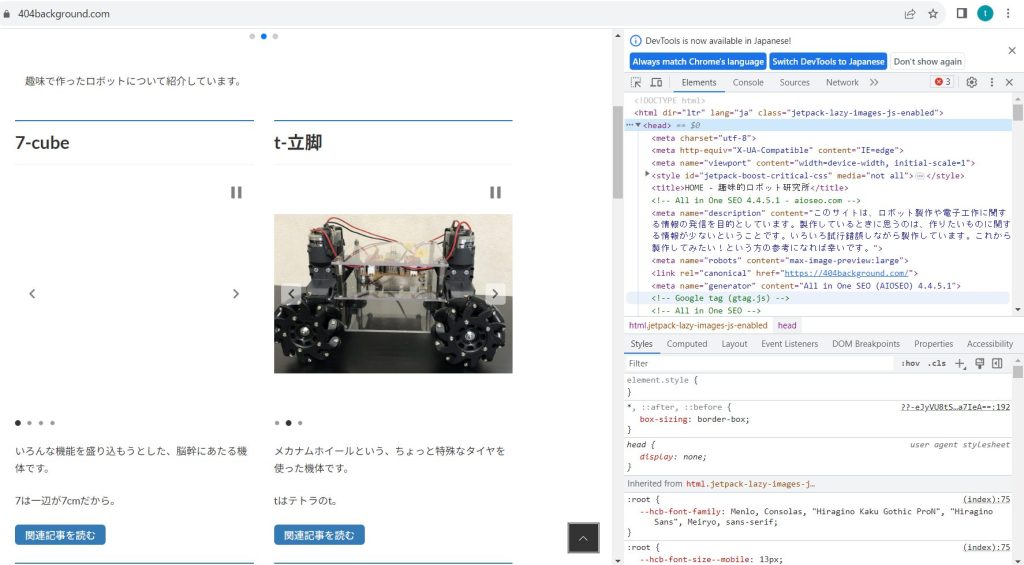Screen dimensions: 1024x565
Task: Go to previous slide in 7-cube carousel
Action: [32, 294]
